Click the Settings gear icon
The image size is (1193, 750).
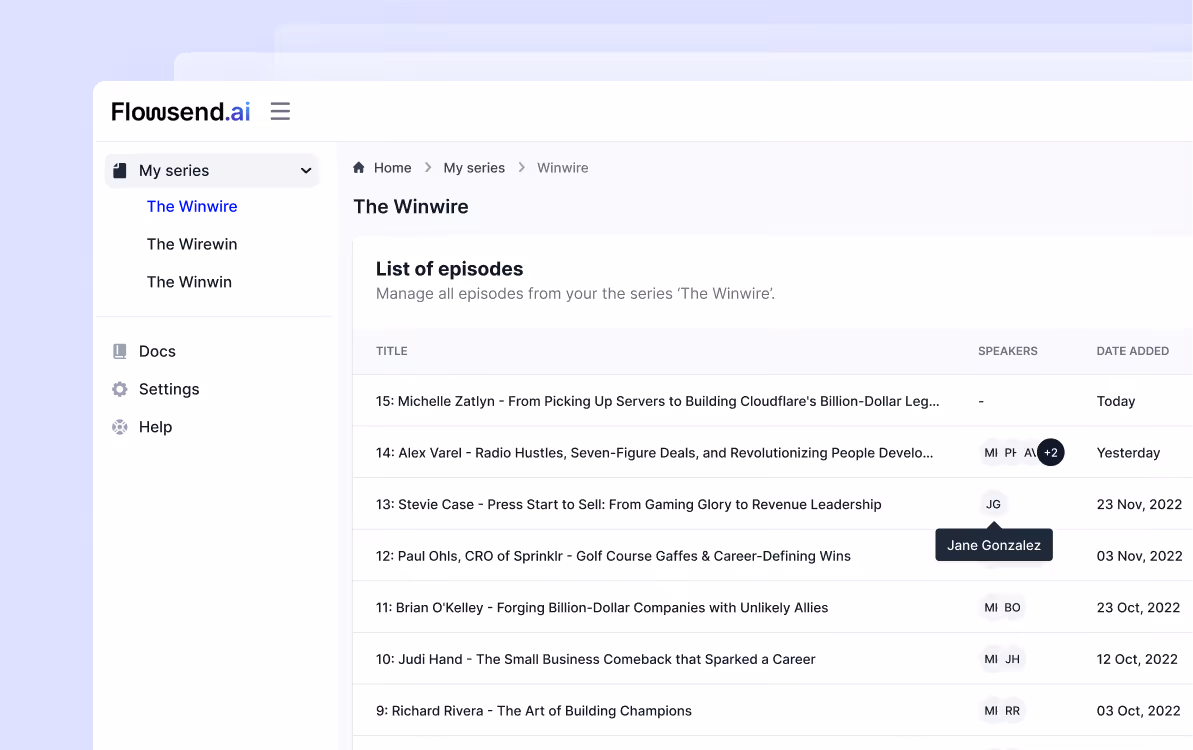click(119, 389)
